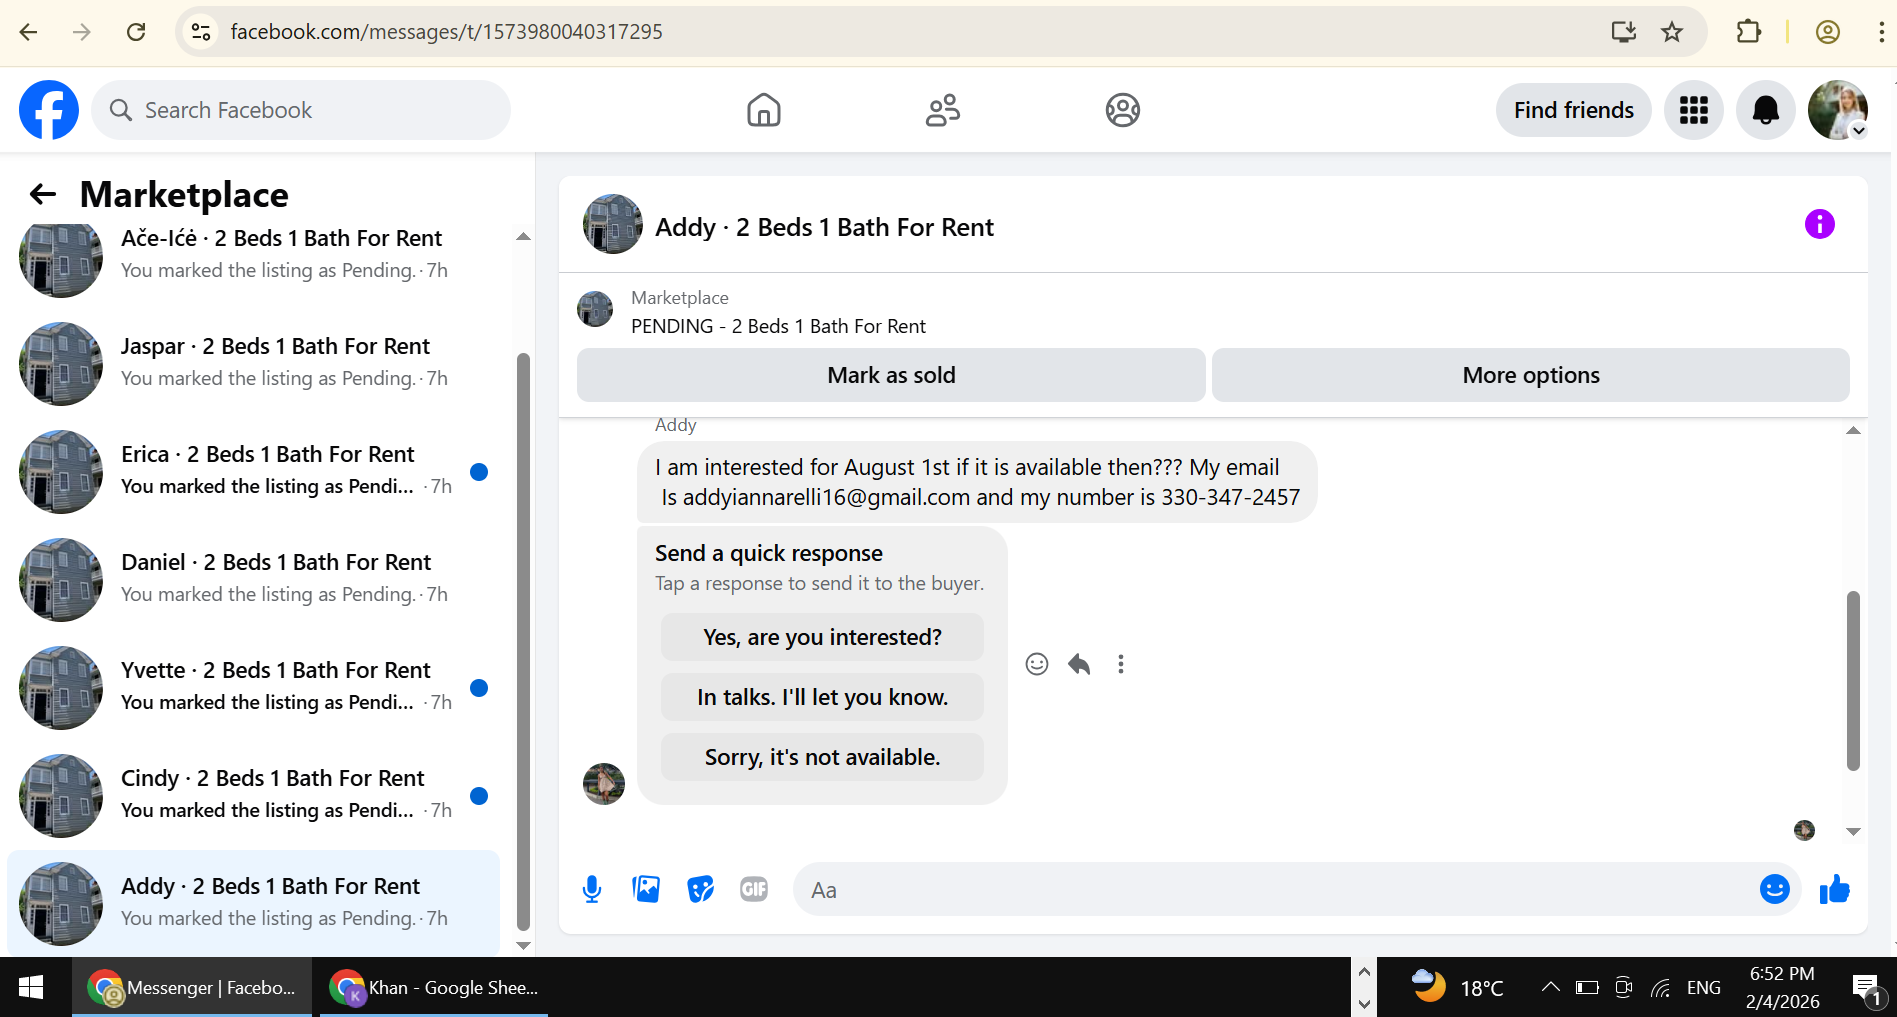Click the install app icon in address bar
Image resolution: width=1897 pixels, height=1017 pixels.
pos(1624,32)
